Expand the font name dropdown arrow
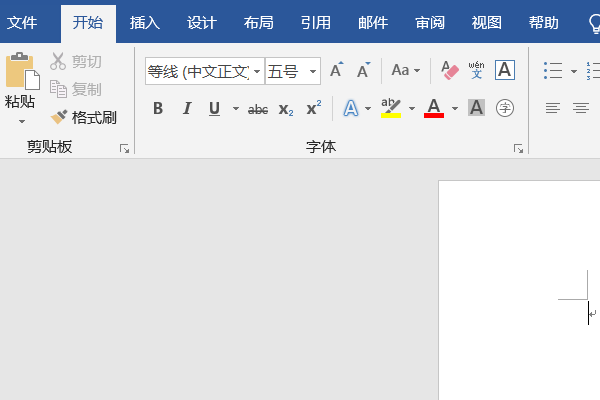 point(257,71)
